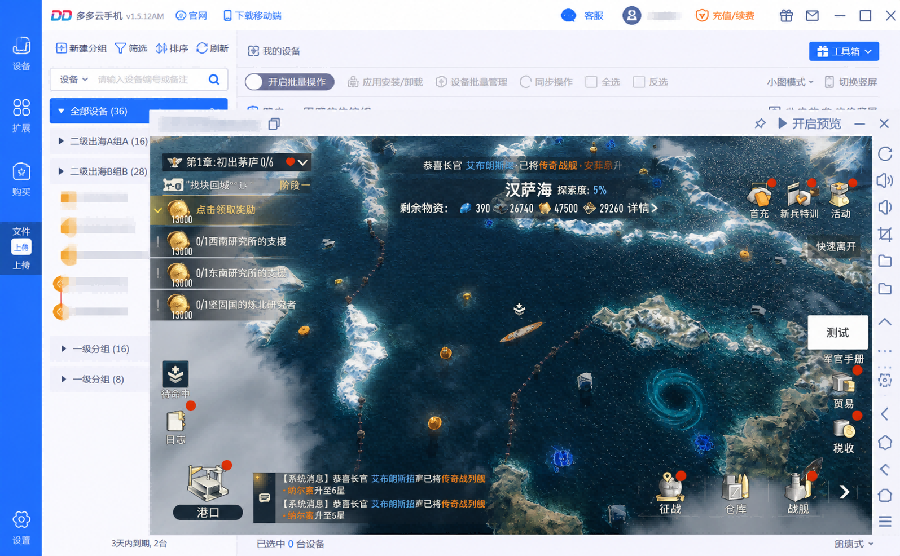Screen dimensions: 900x556
Task: Open the 征战 campaign game icon
Action: coord(670,493)
